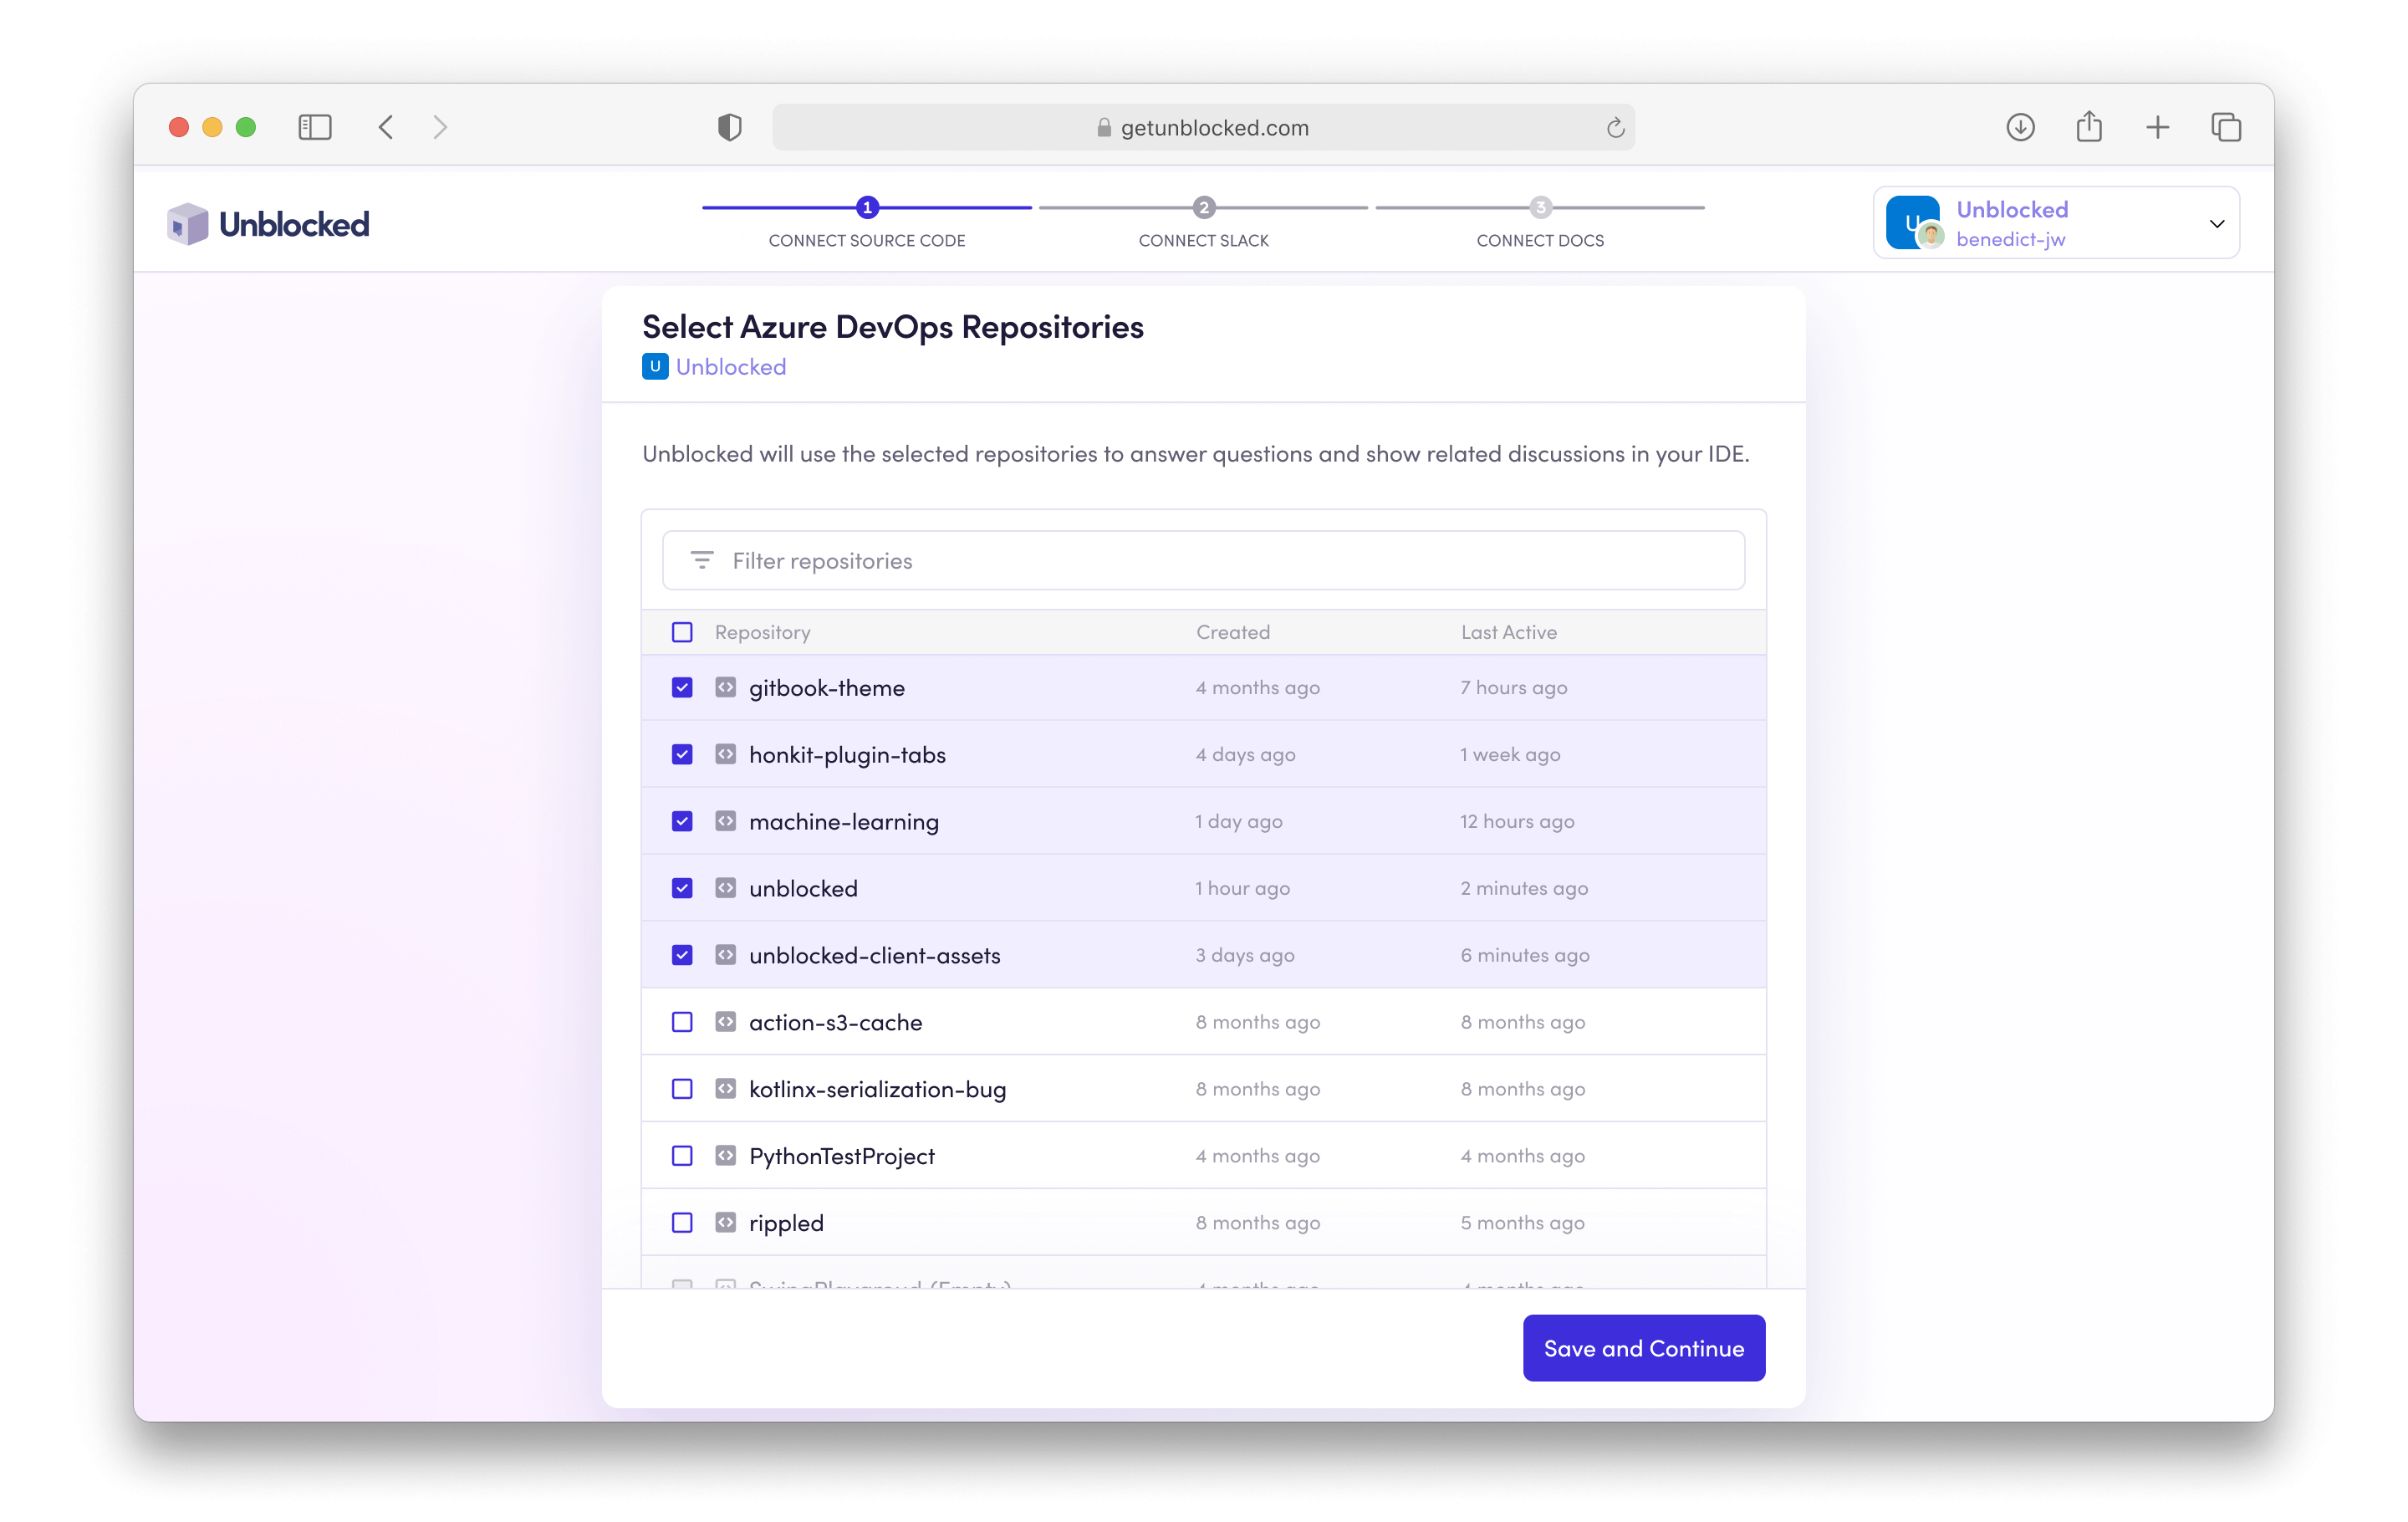Viewport: 2408px width, 1522px height.
Task: Click the privacy shield icon near the address bar
Action: pos(729,127)
